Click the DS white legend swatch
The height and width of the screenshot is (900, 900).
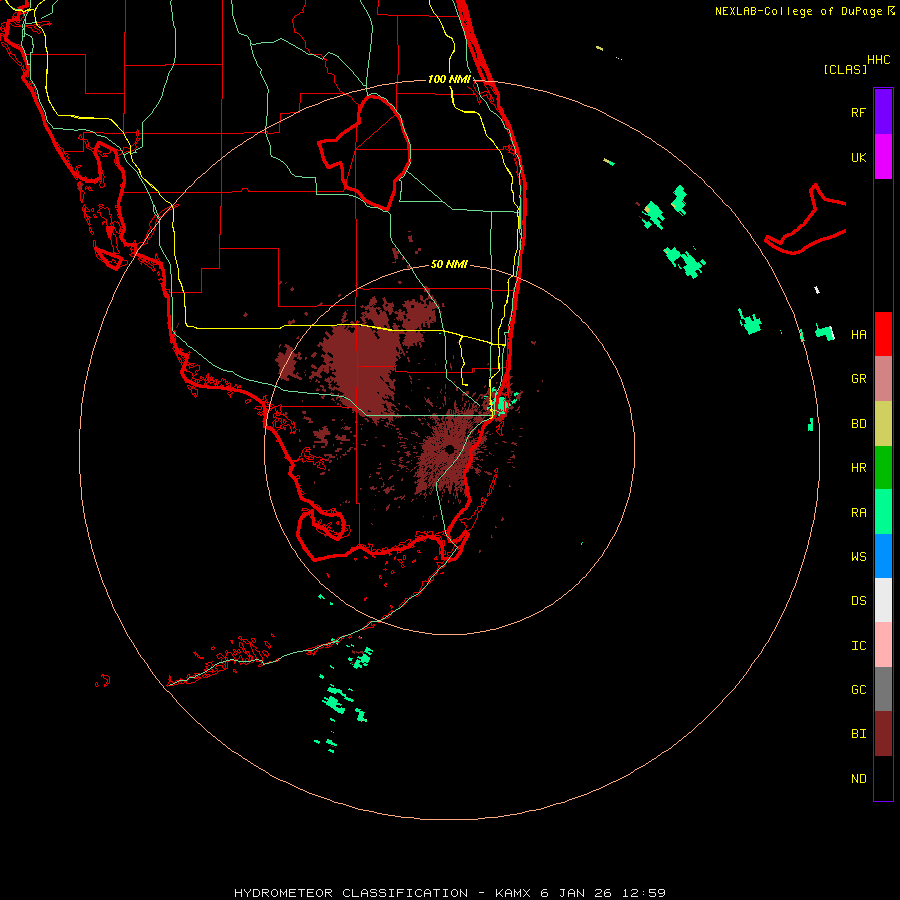(883, 600)
